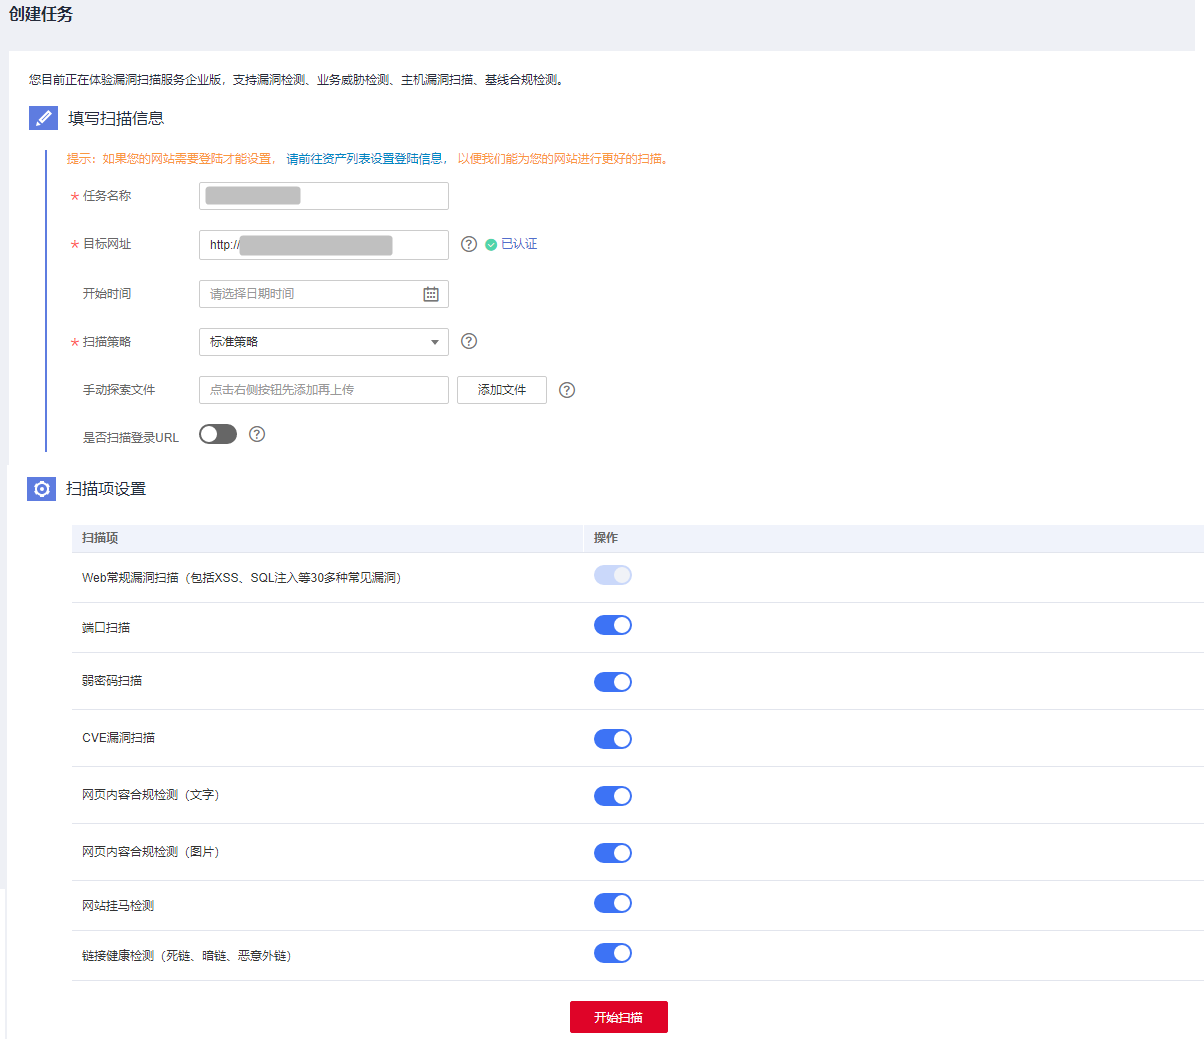The height and width of the screenshot is (1039, 1204).
Task: Disable the 端口扫描 toggle
Action: [613, 625]
